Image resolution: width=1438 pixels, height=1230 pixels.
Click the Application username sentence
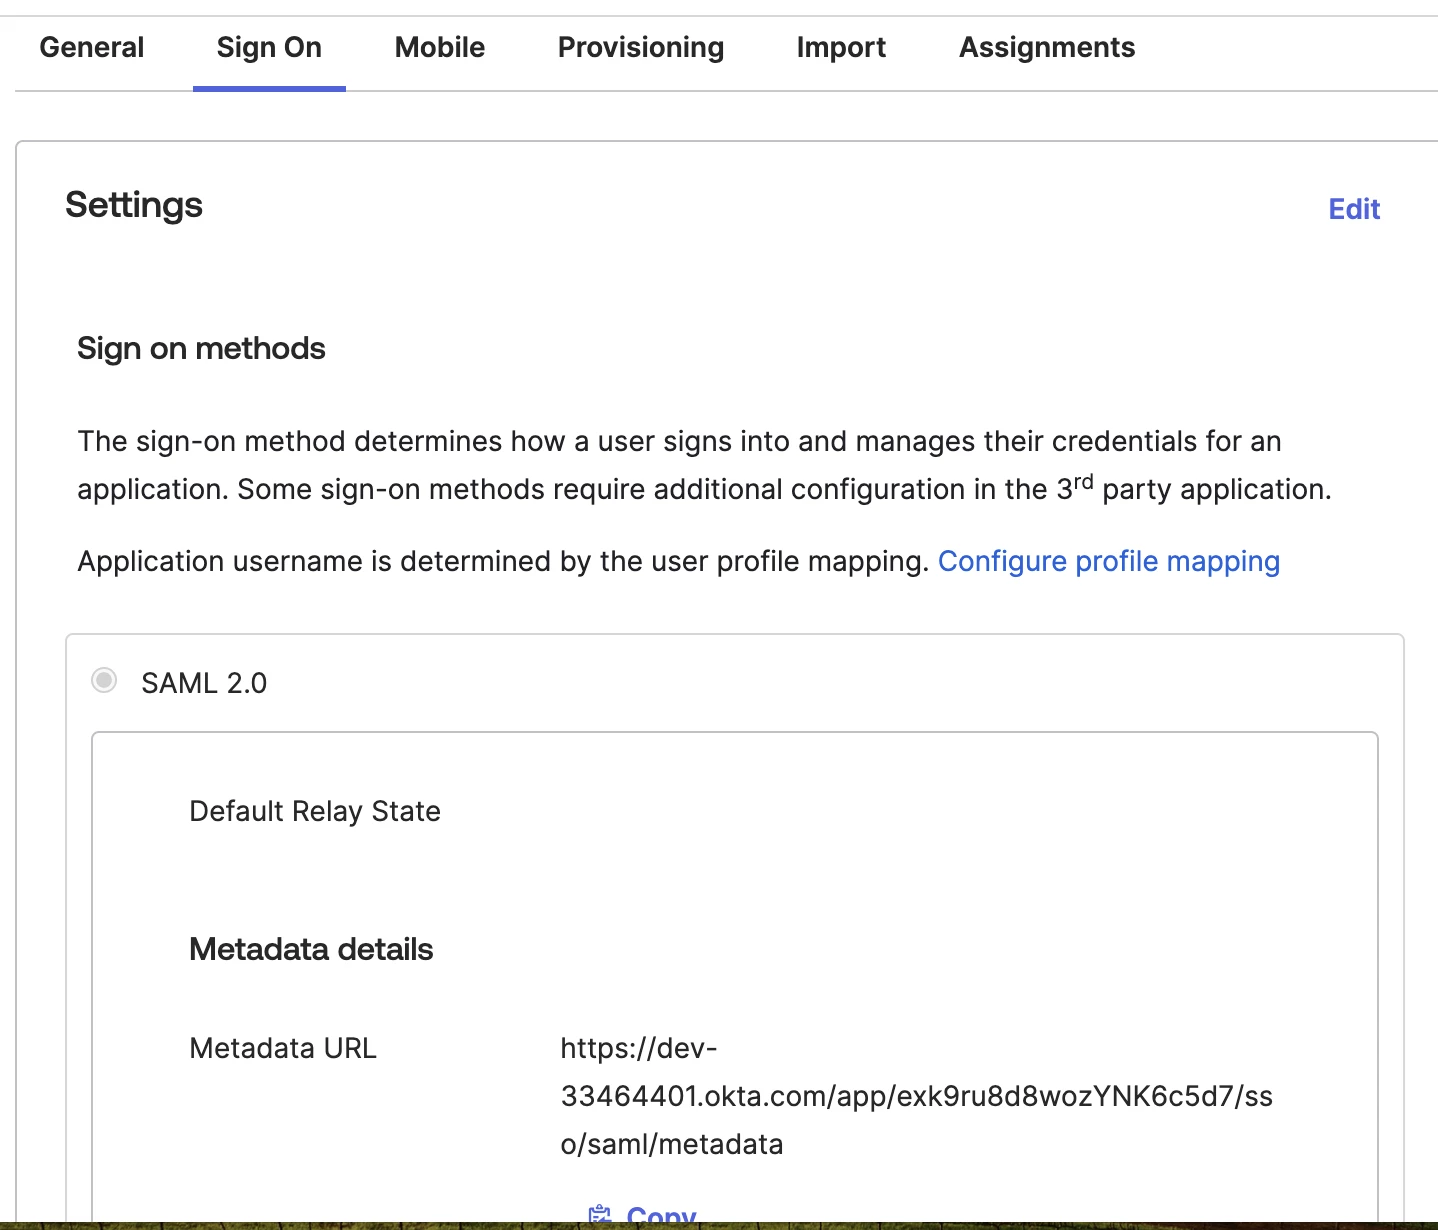(503, 561)
